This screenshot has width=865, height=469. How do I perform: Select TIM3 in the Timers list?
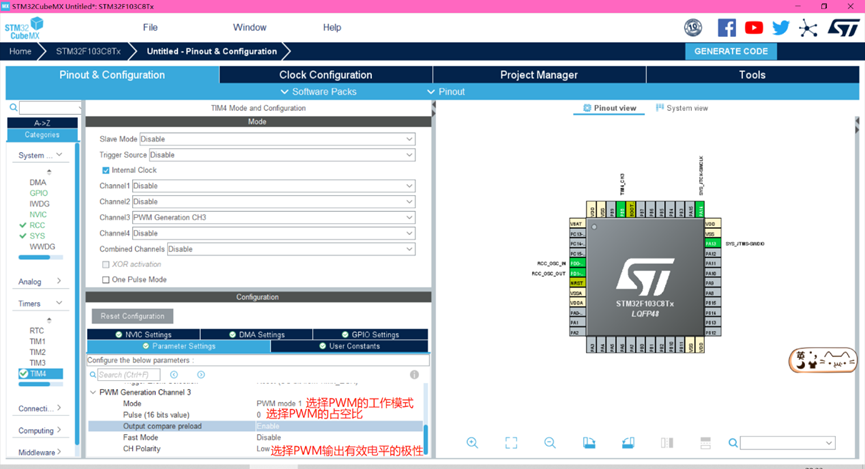[37, 363]
